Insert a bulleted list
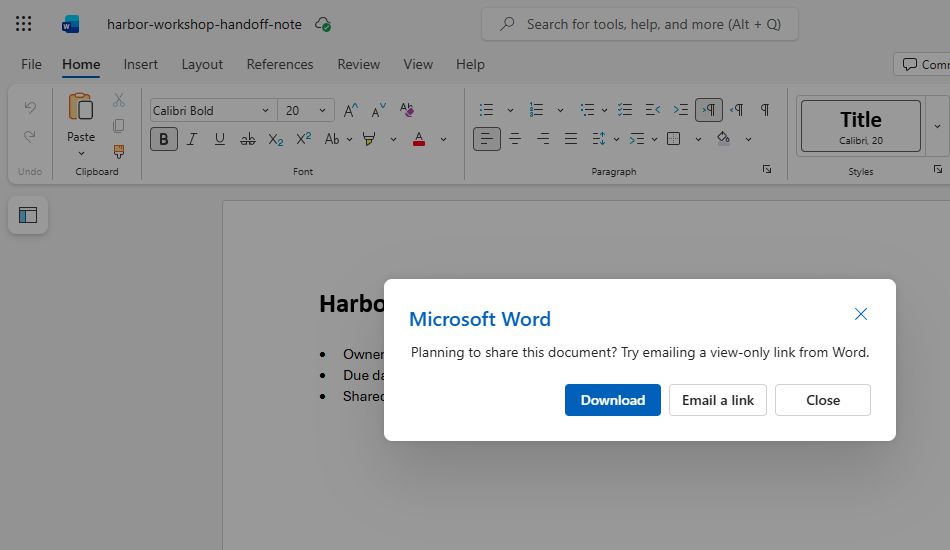The height and width of the screenshot is (550, 950). tap(486, 110)
